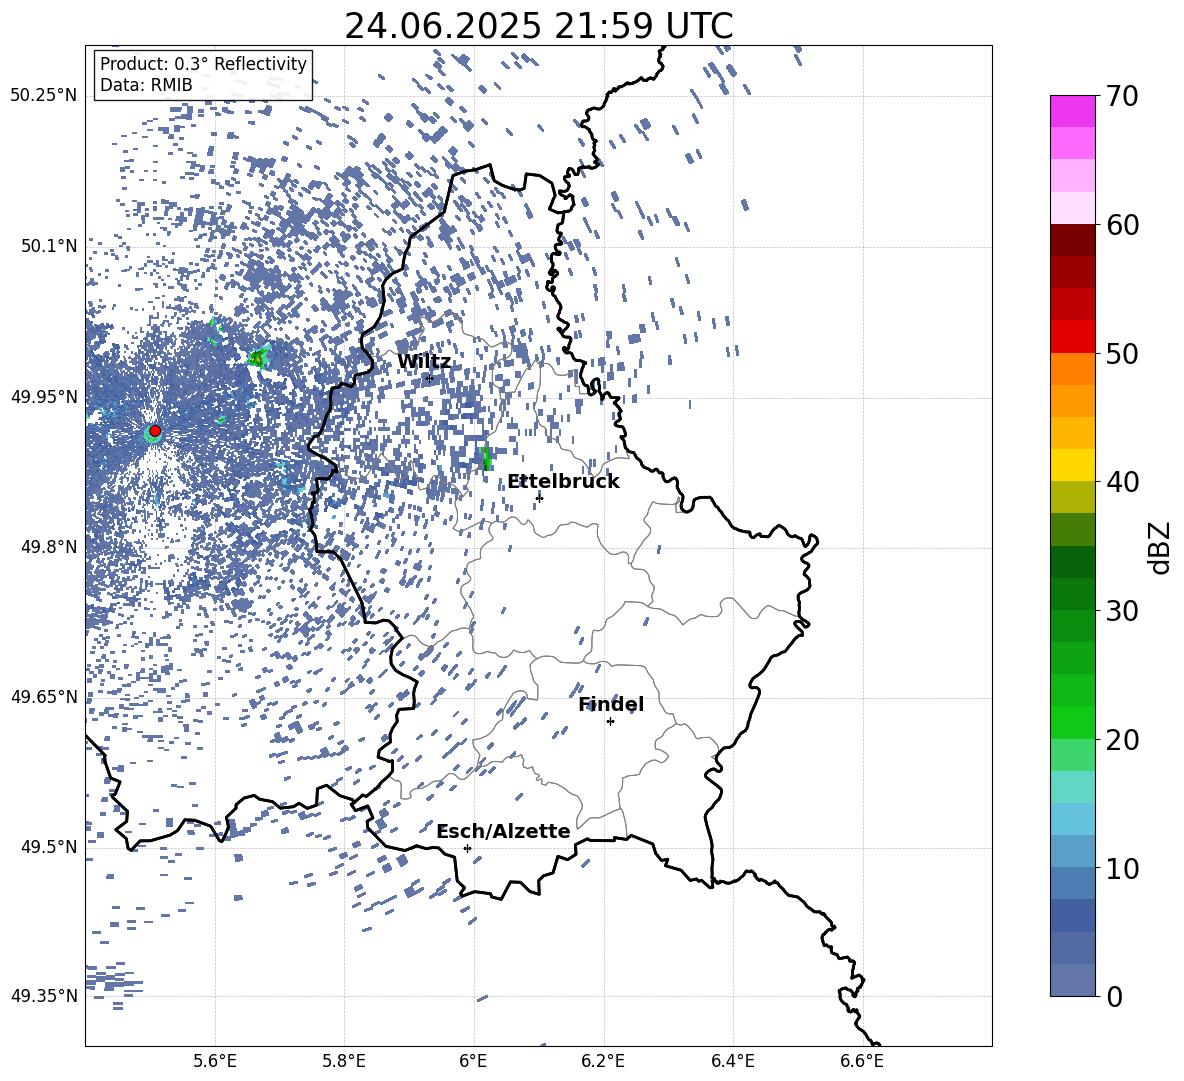Image resolution: width=1184 pixels, height=1081 pixels.
Task: Click the Esch/Alzette station label
Action: tap(503, 831)
